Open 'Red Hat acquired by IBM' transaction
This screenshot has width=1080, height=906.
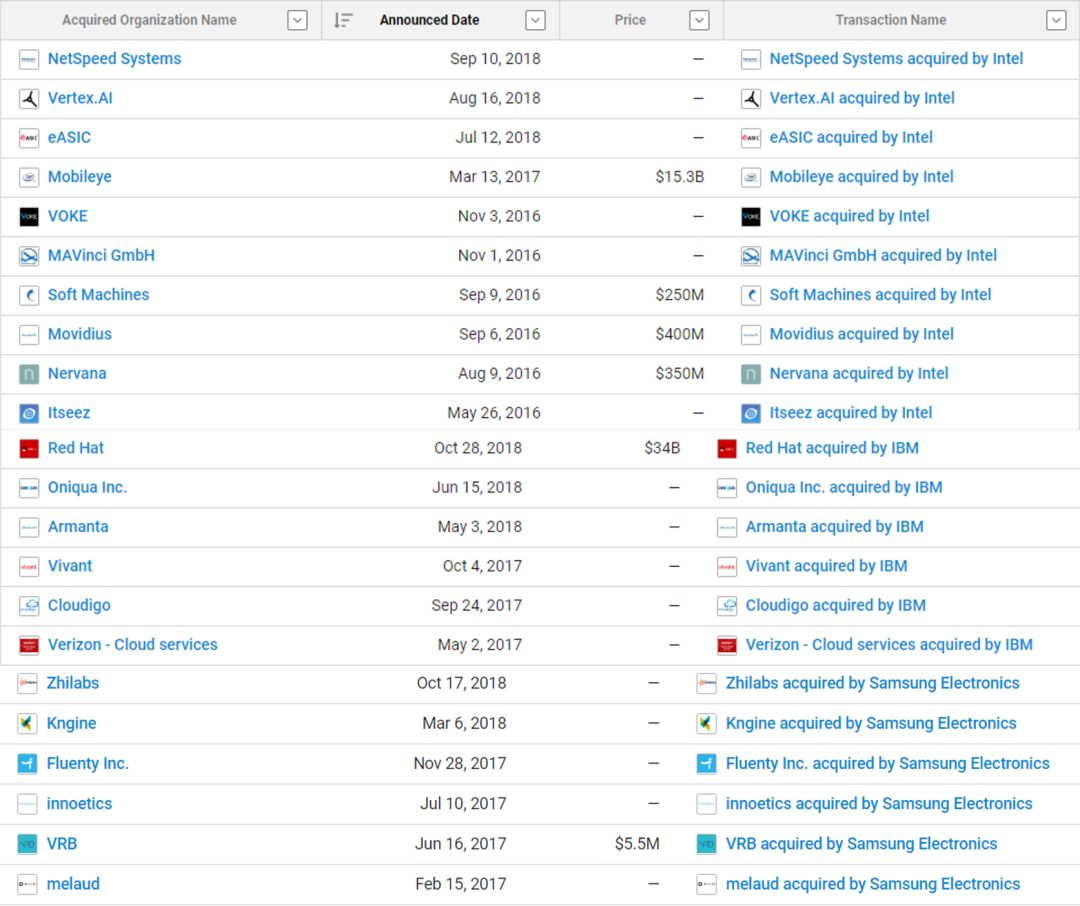(x=832, y=448)
